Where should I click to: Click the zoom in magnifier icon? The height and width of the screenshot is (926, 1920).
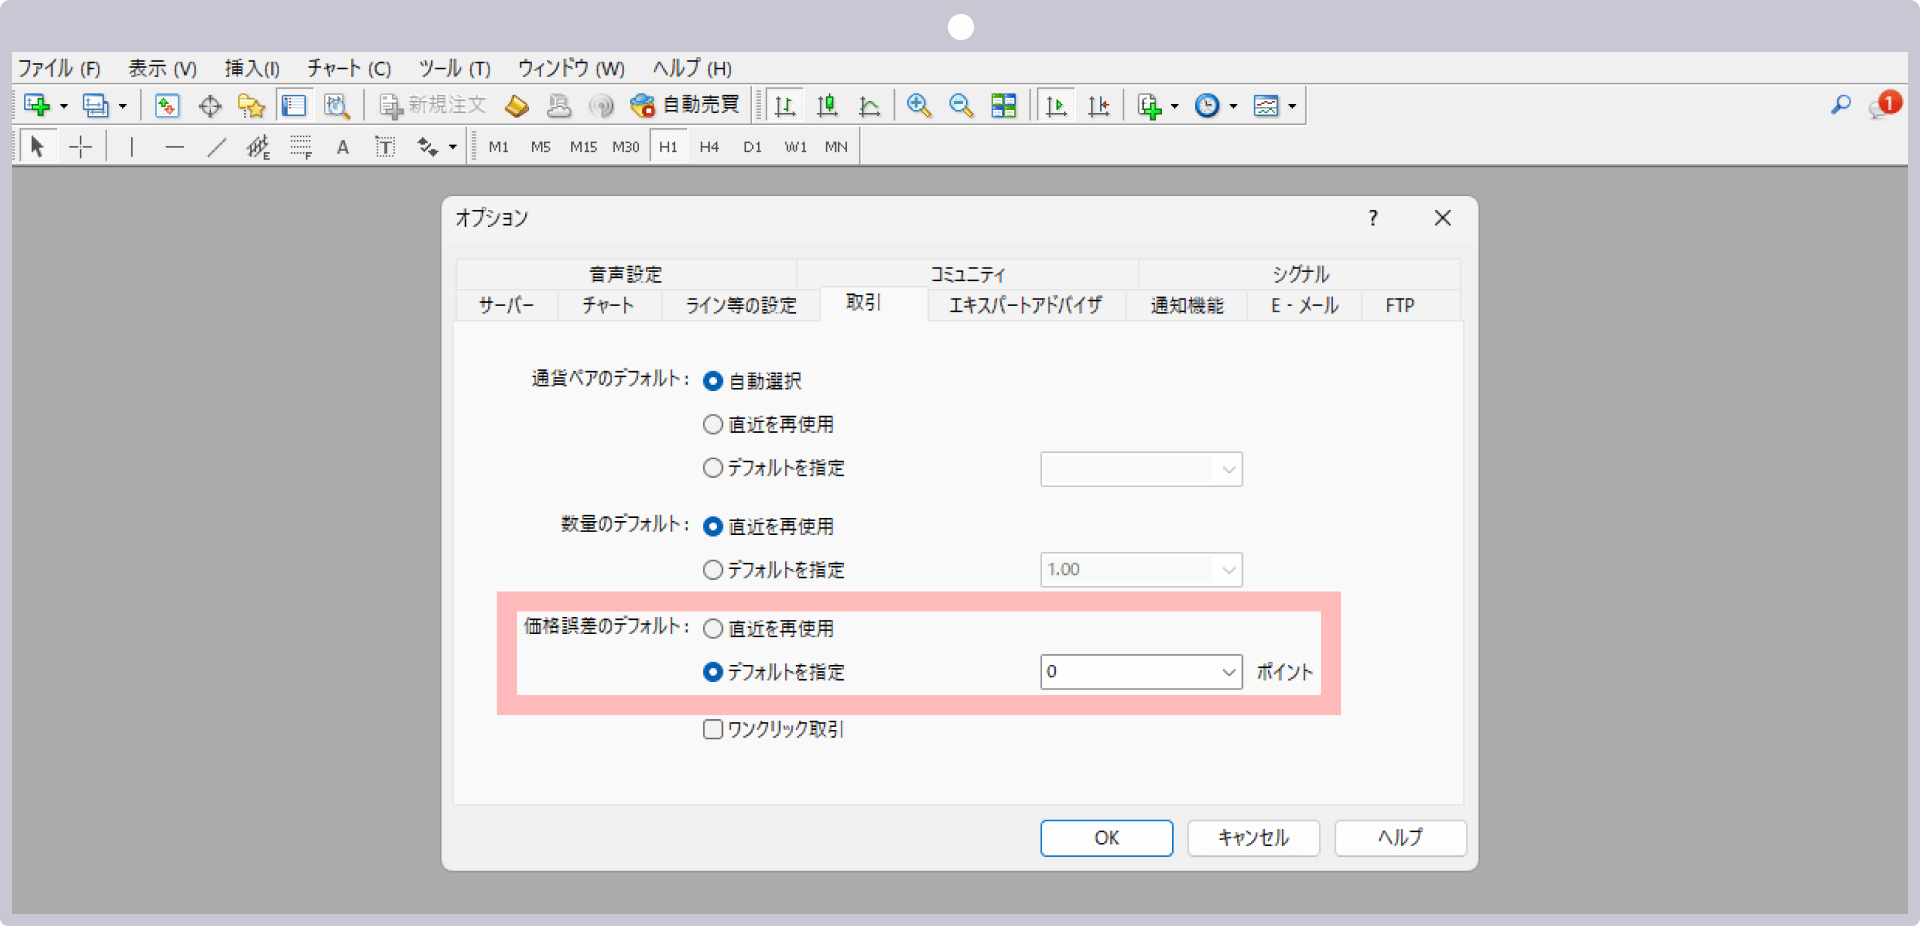coord(919,105)
